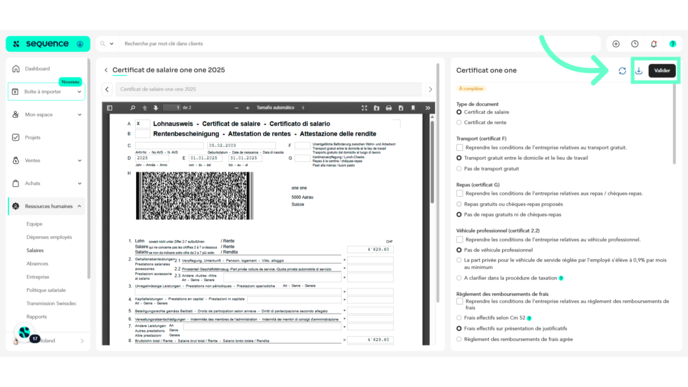This screenshot has height=387, width=688.
Task: Select Repas gratuits ou chèques-repas proposés
Action: (x=459, y=204)
